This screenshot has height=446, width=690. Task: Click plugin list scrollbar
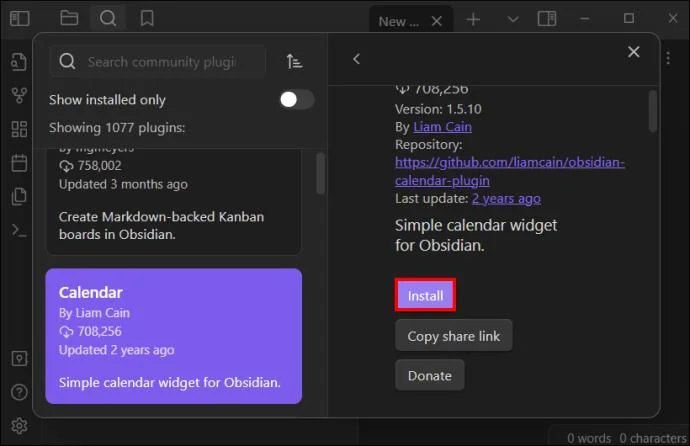coord(321,173)
